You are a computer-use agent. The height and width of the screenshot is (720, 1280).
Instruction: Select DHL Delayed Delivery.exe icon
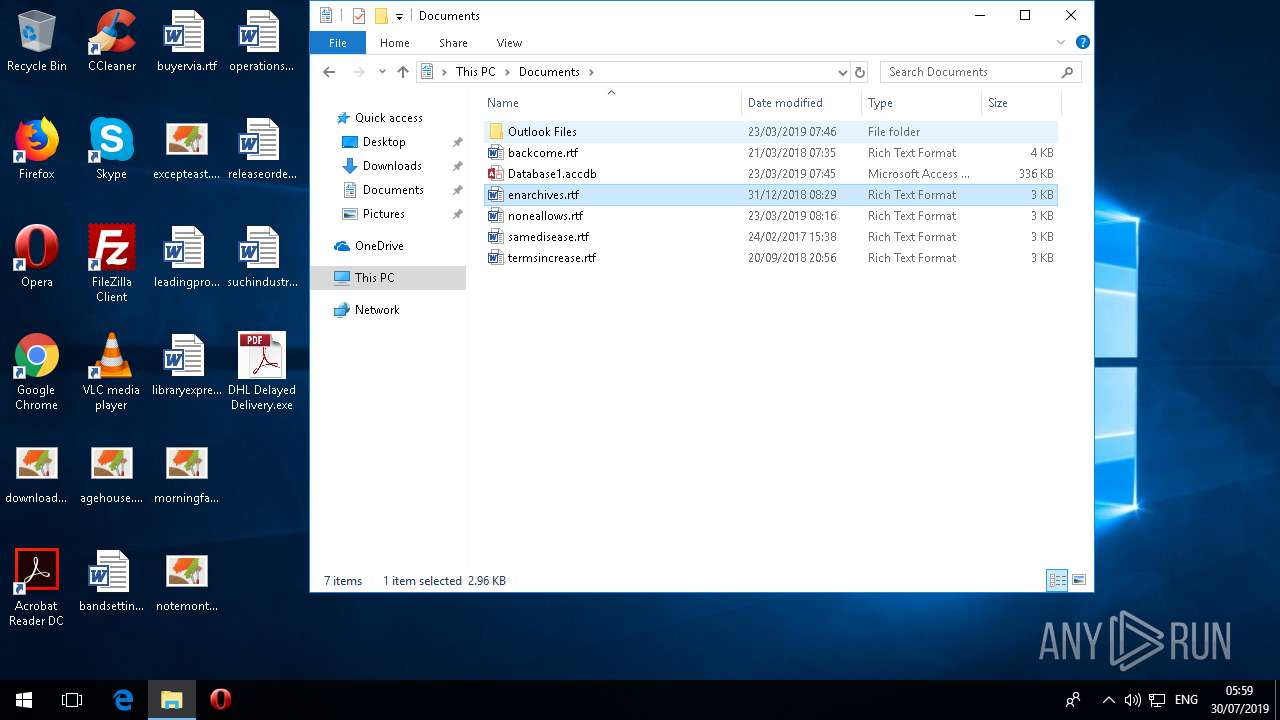coord(261,372)
